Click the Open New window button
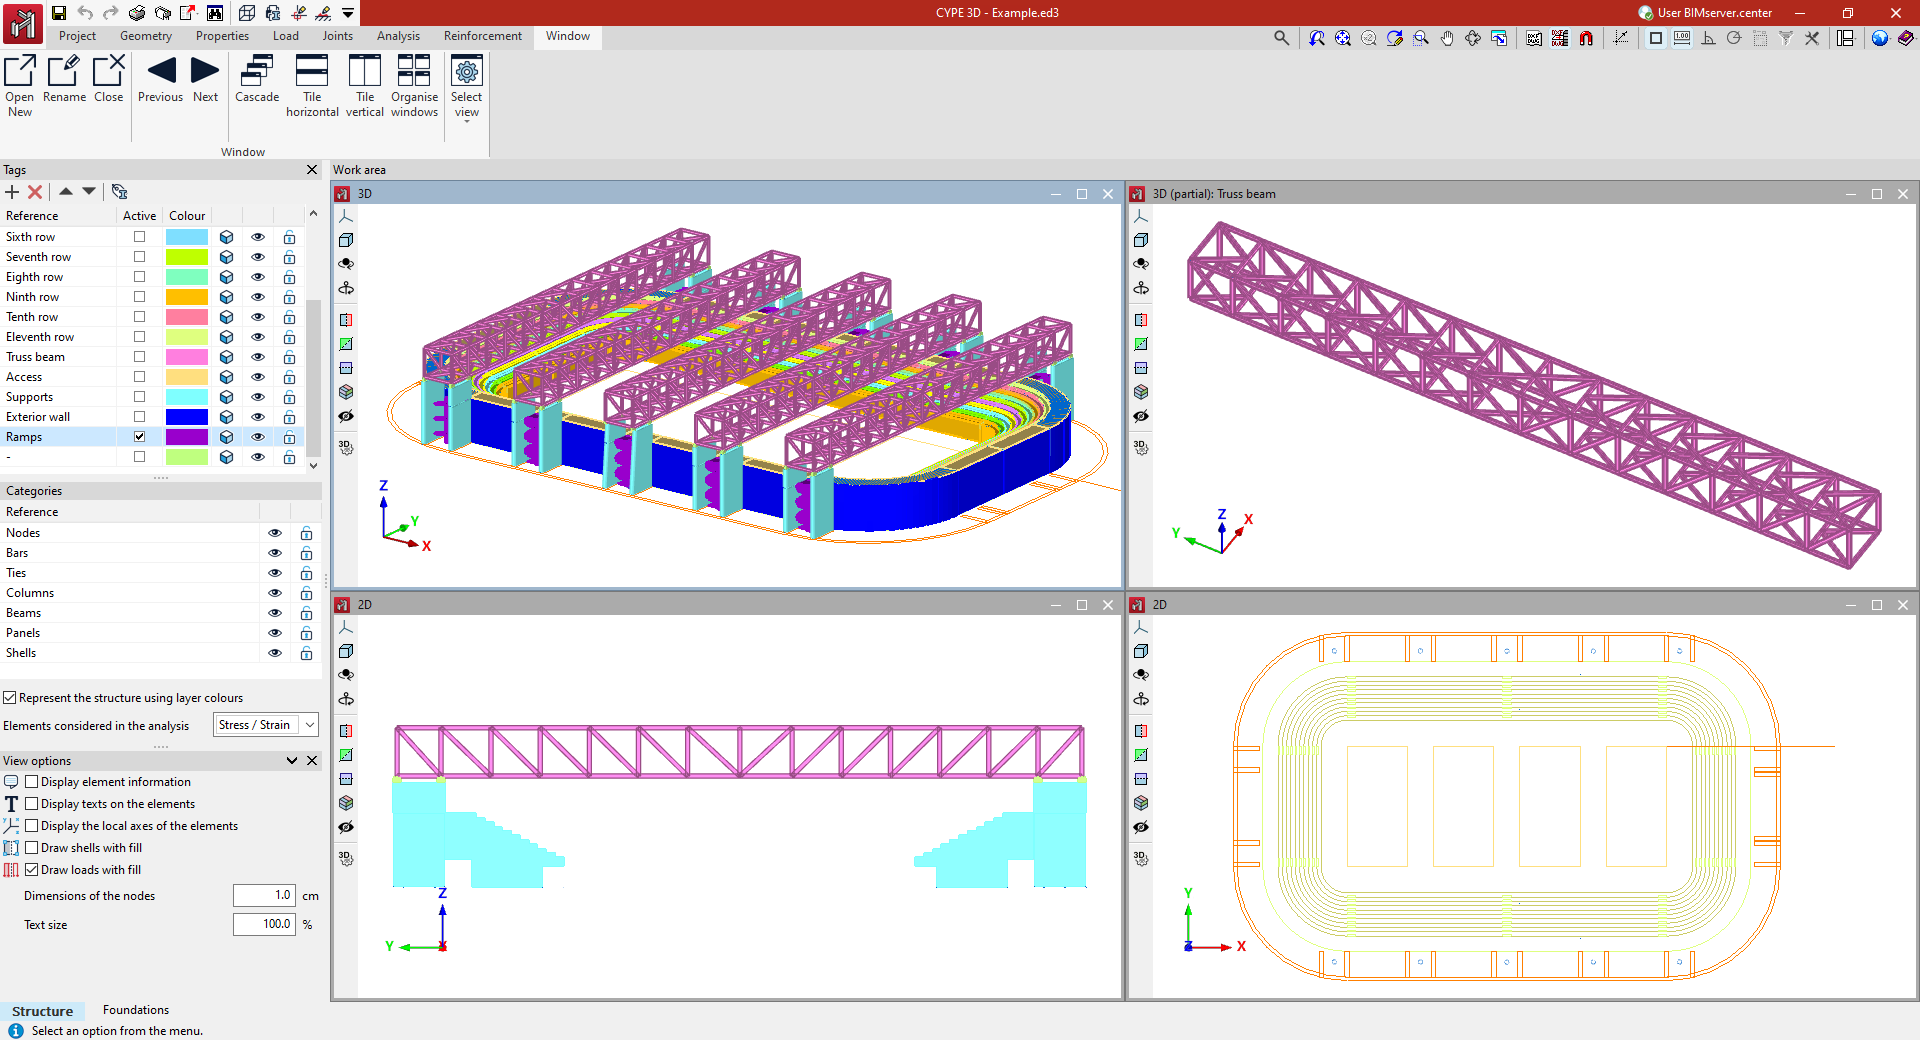The image size is (1920, 1040). (20, 87)
